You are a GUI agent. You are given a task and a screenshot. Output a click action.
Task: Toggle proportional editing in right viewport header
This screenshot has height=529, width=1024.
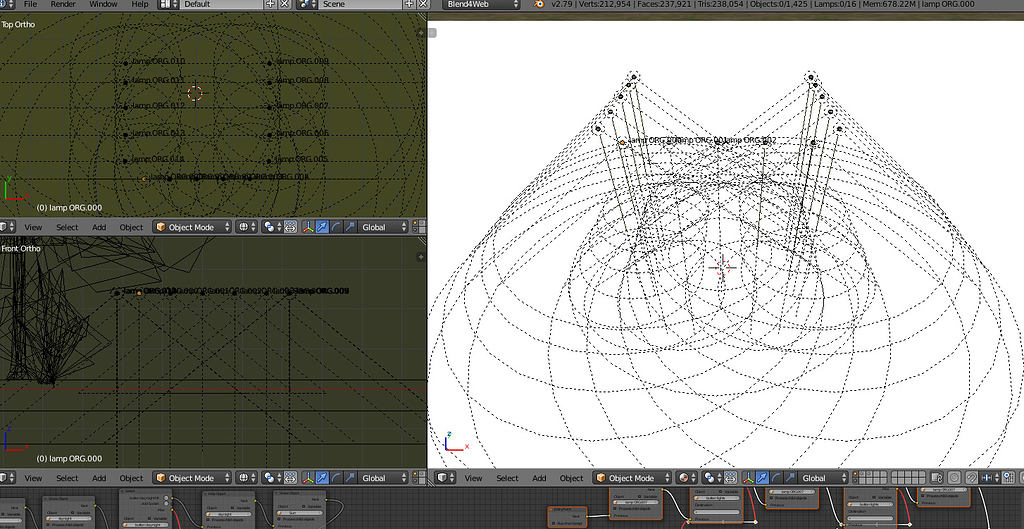(x=954, y=478)
